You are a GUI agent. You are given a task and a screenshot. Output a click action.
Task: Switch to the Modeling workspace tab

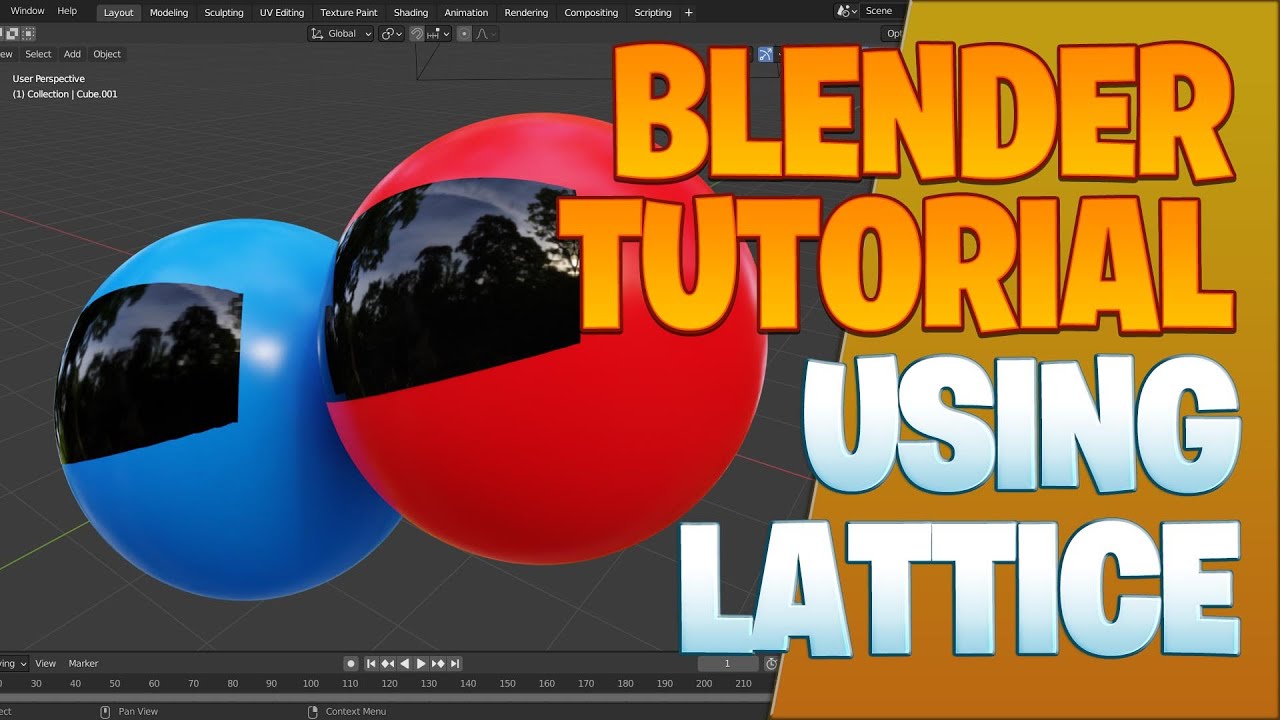coord(169,13)
